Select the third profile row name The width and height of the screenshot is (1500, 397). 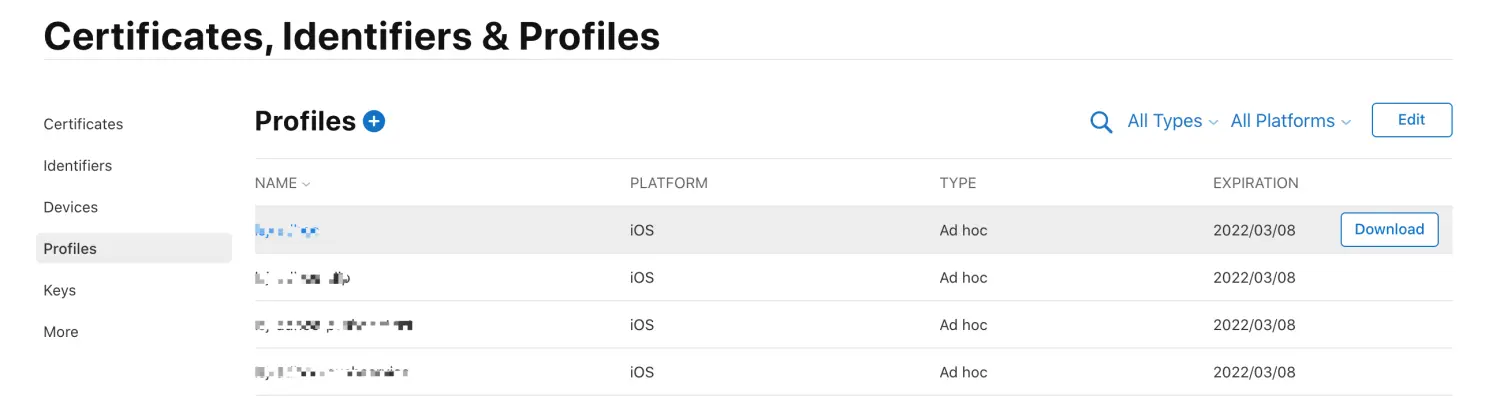pyautogui.click(x=334, y=325)
